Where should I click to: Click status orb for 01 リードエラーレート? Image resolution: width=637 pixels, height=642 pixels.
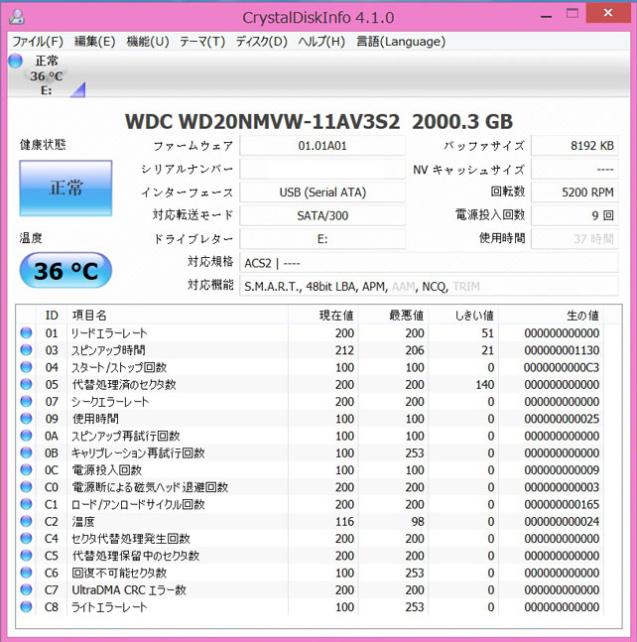[26, 333]
